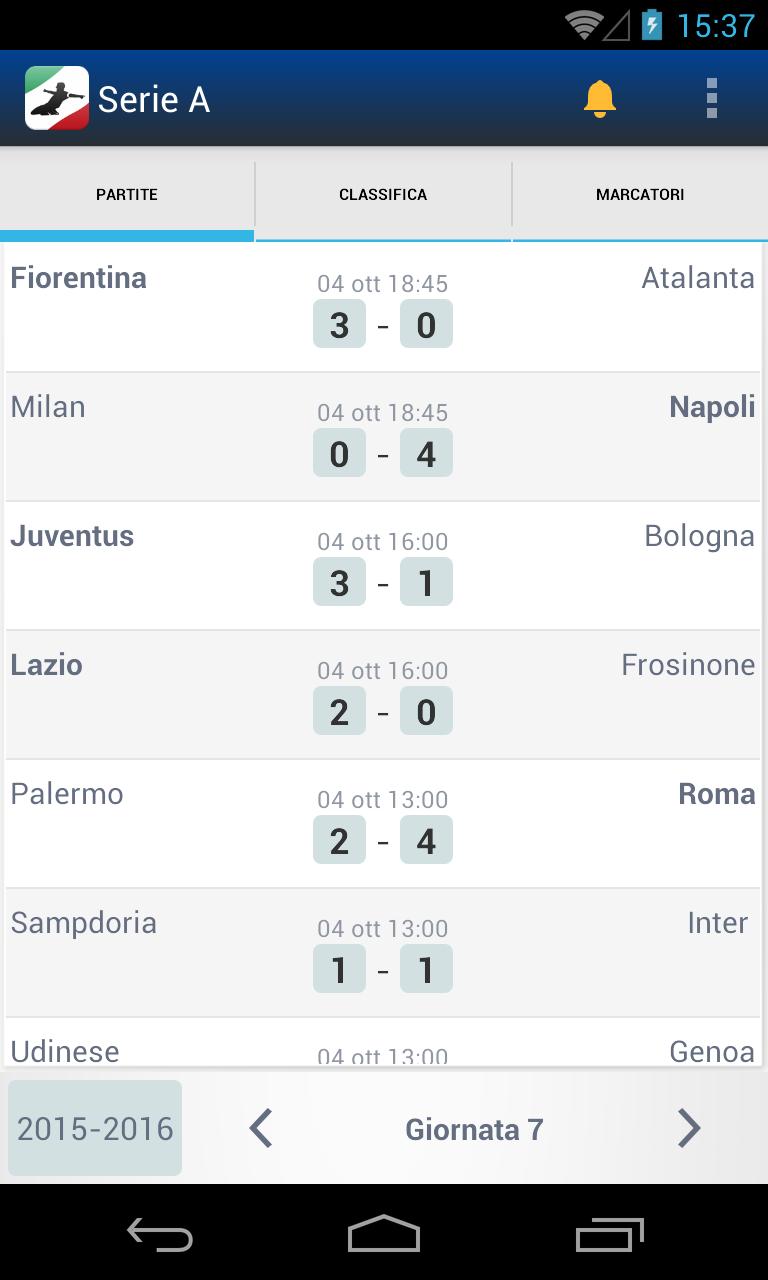Open the 2015-2016 season selector
Viewport: 768px width, 1280px height.
click(94, 1128)
